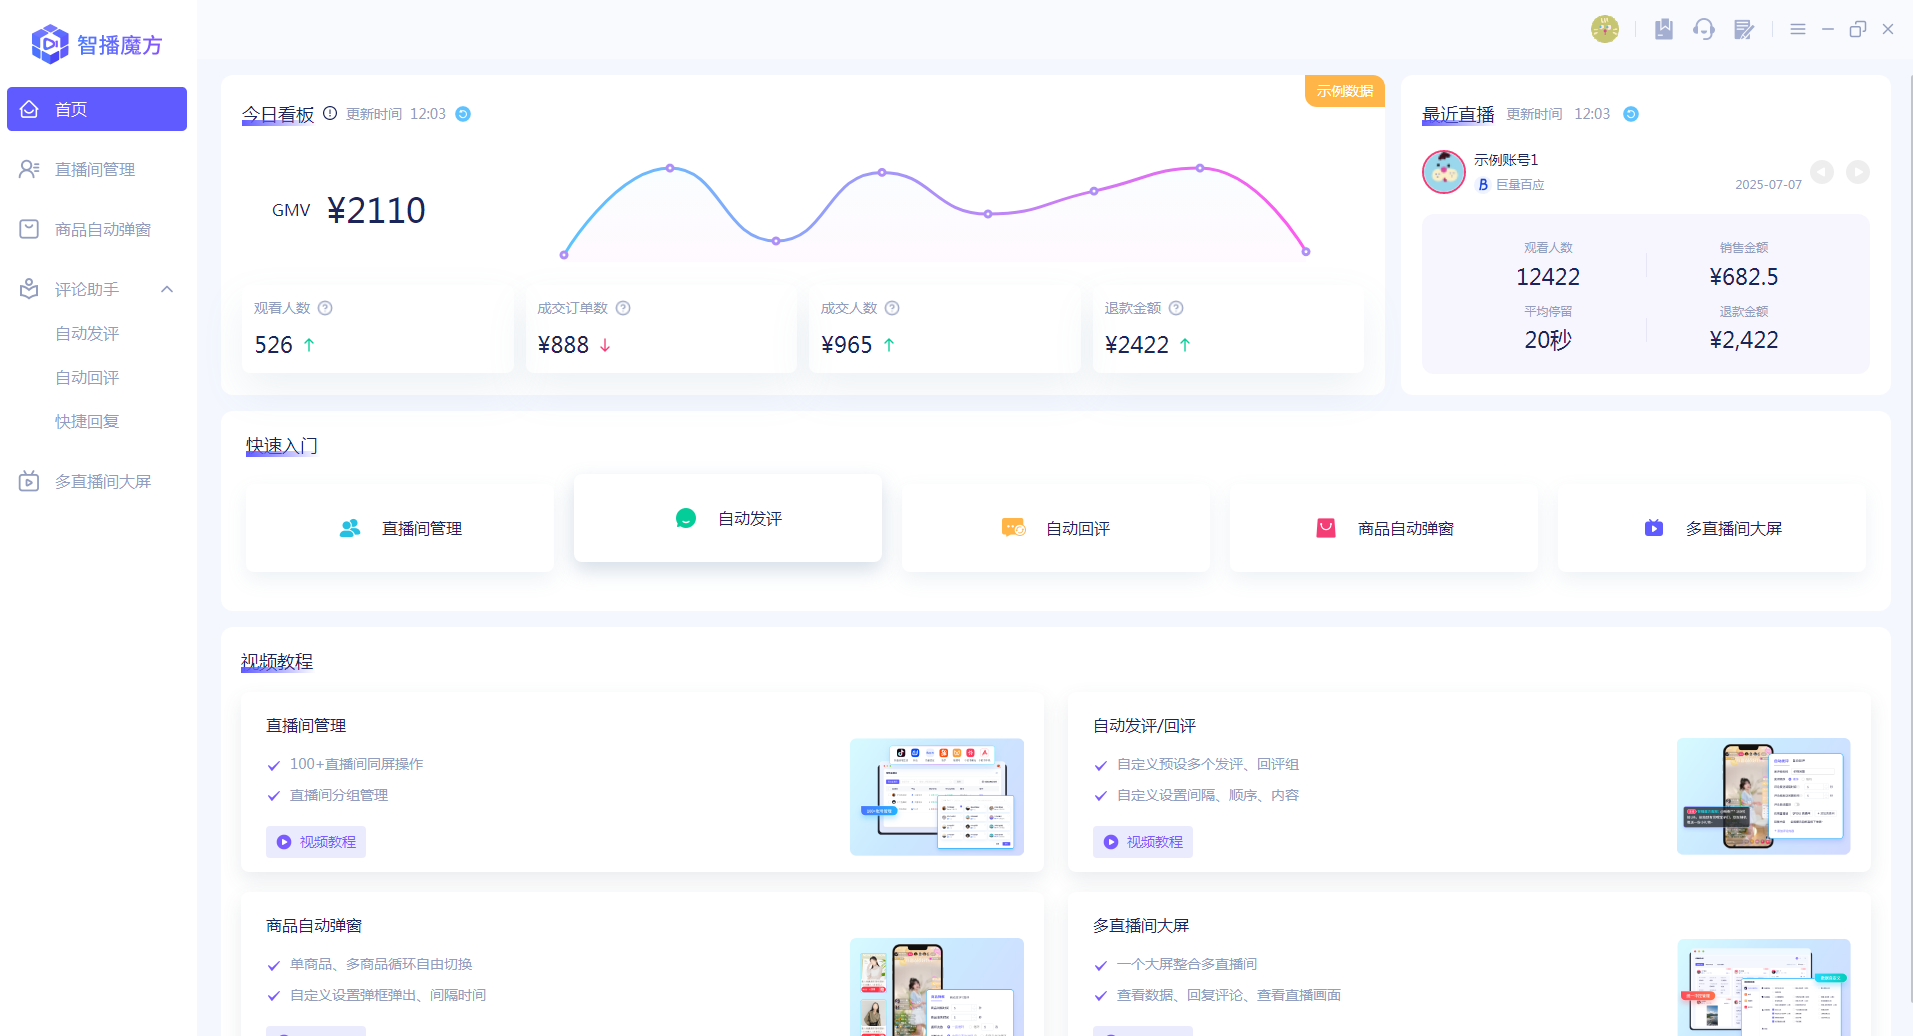The width and height of the screenshot is (1913, 1036).
Task: Refresh the 今日看板 data
Action: 463,114
